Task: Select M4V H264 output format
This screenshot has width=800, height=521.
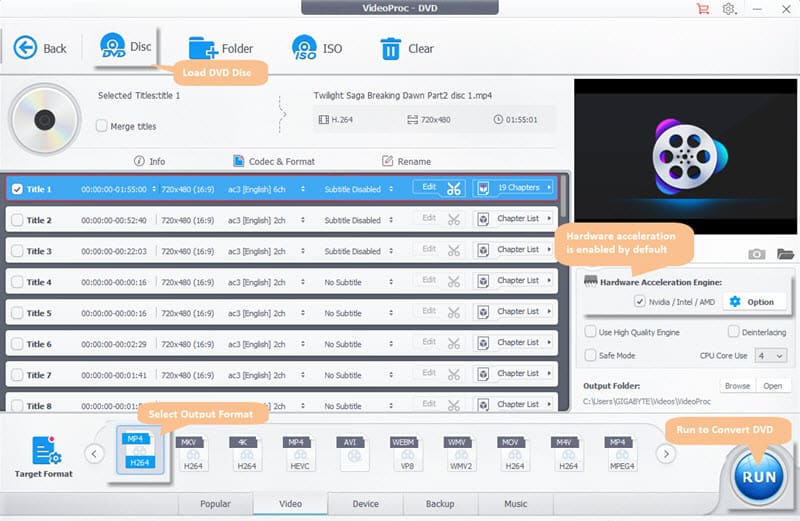Action: [x=568, y=453]
